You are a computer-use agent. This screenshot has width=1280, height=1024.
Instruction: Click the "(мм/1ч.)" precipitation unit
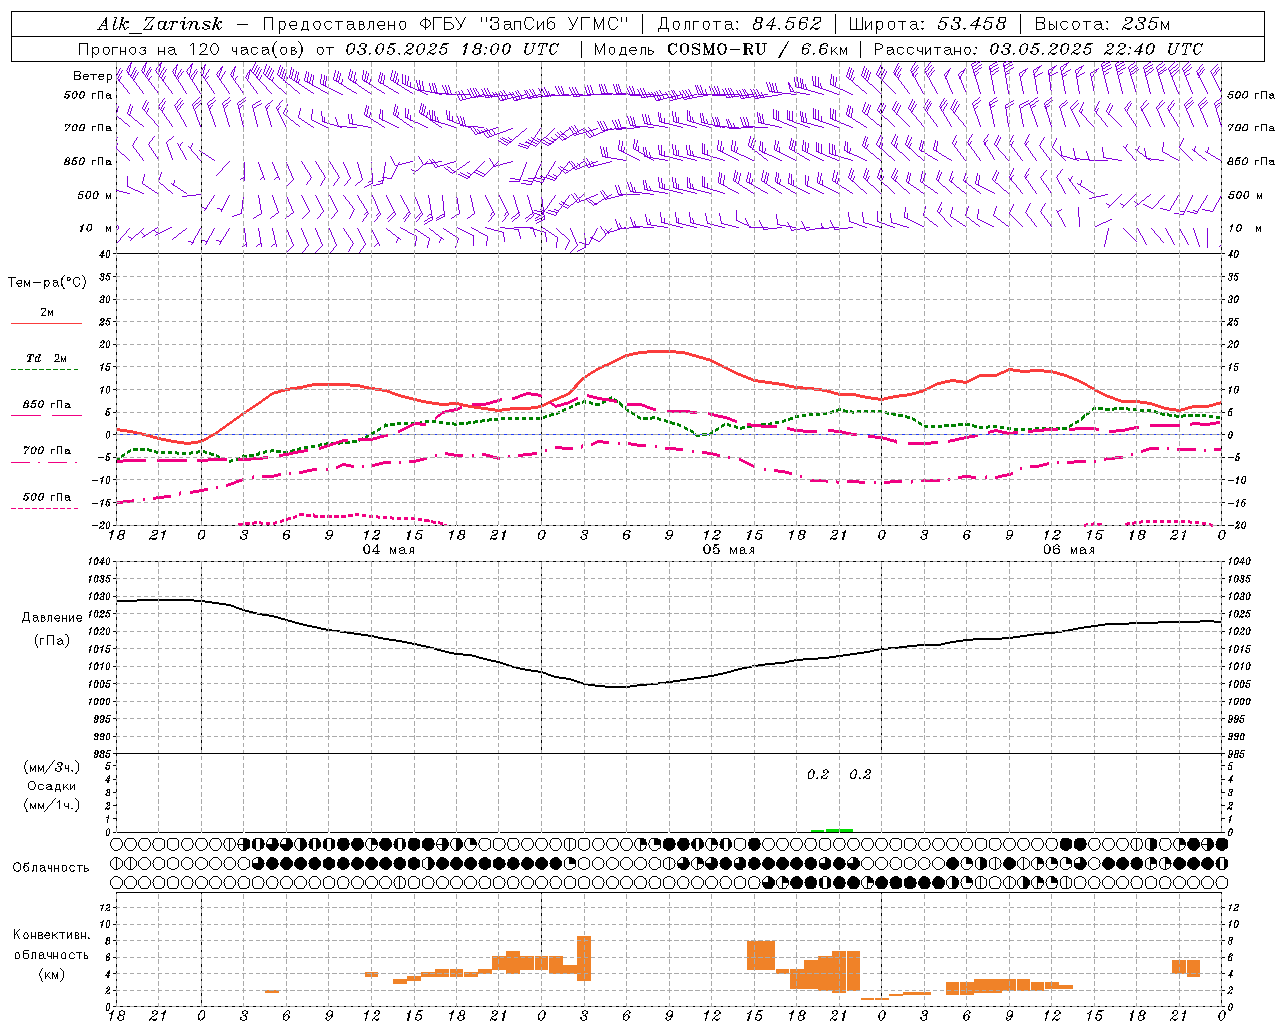coord(52,805)
